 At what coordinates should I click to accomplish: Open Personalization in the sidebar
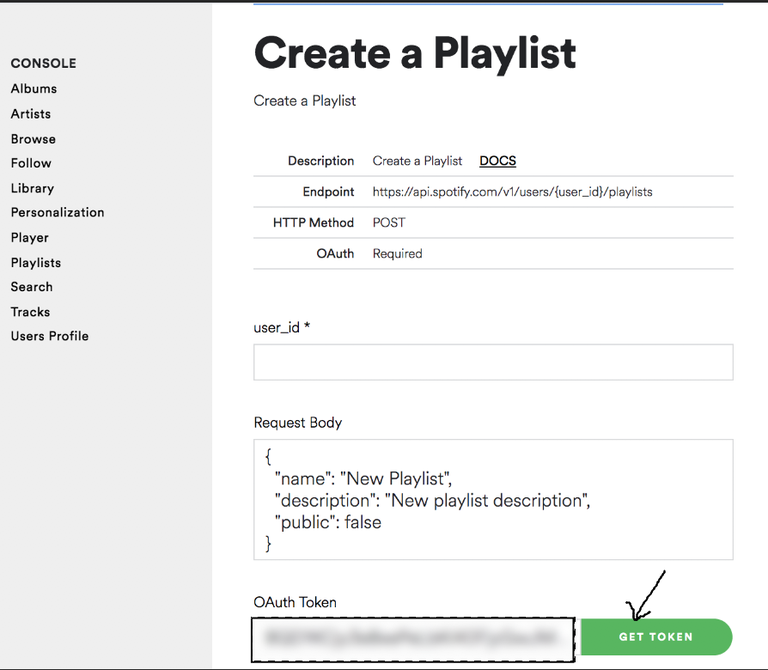point(57,212)
